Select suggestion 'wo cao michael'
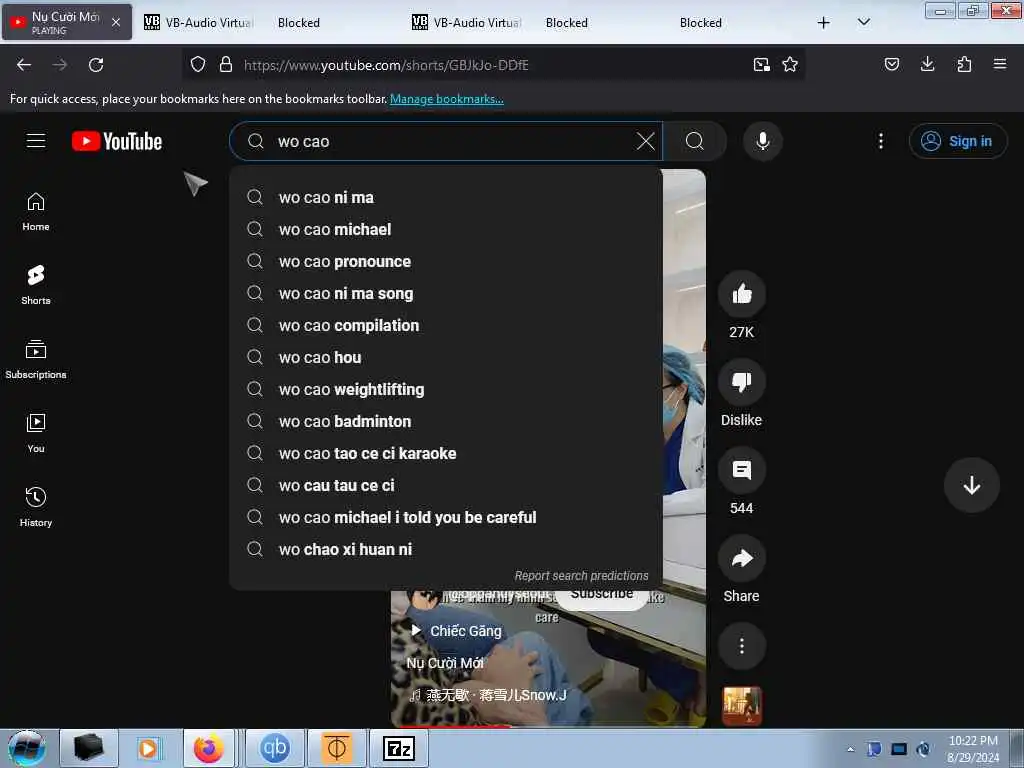 [445, 229]
